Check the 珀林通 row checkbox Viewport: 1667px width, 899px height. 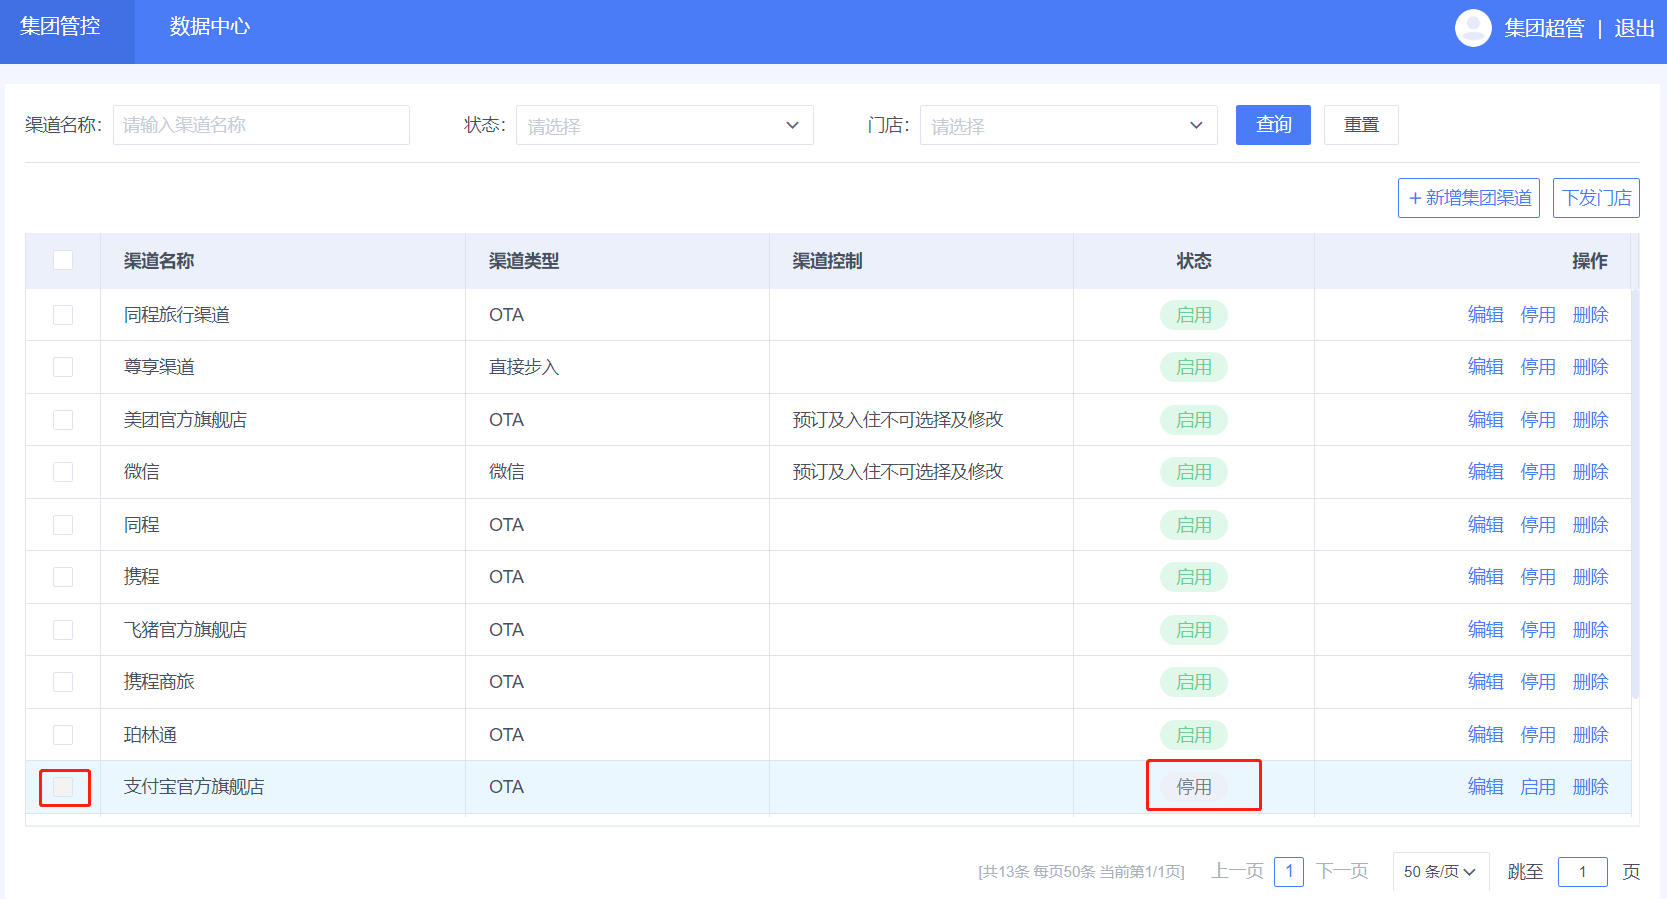(63, 735)
